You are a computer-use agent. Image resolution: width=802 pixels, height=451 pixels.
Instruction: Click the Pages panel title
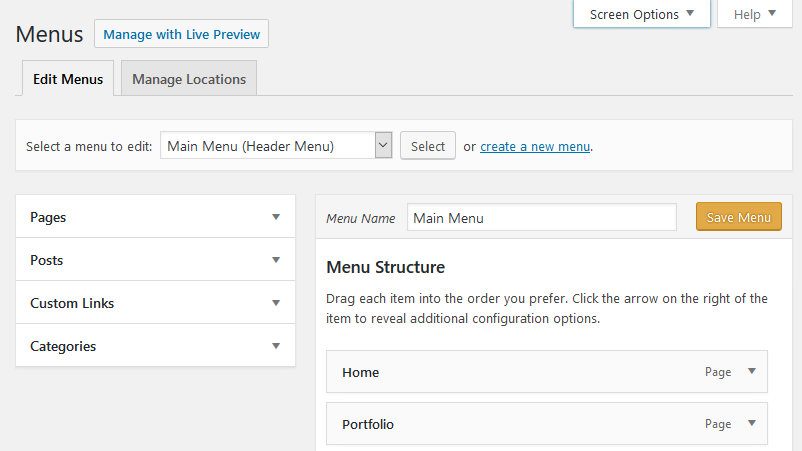click(x=48, y=217)
